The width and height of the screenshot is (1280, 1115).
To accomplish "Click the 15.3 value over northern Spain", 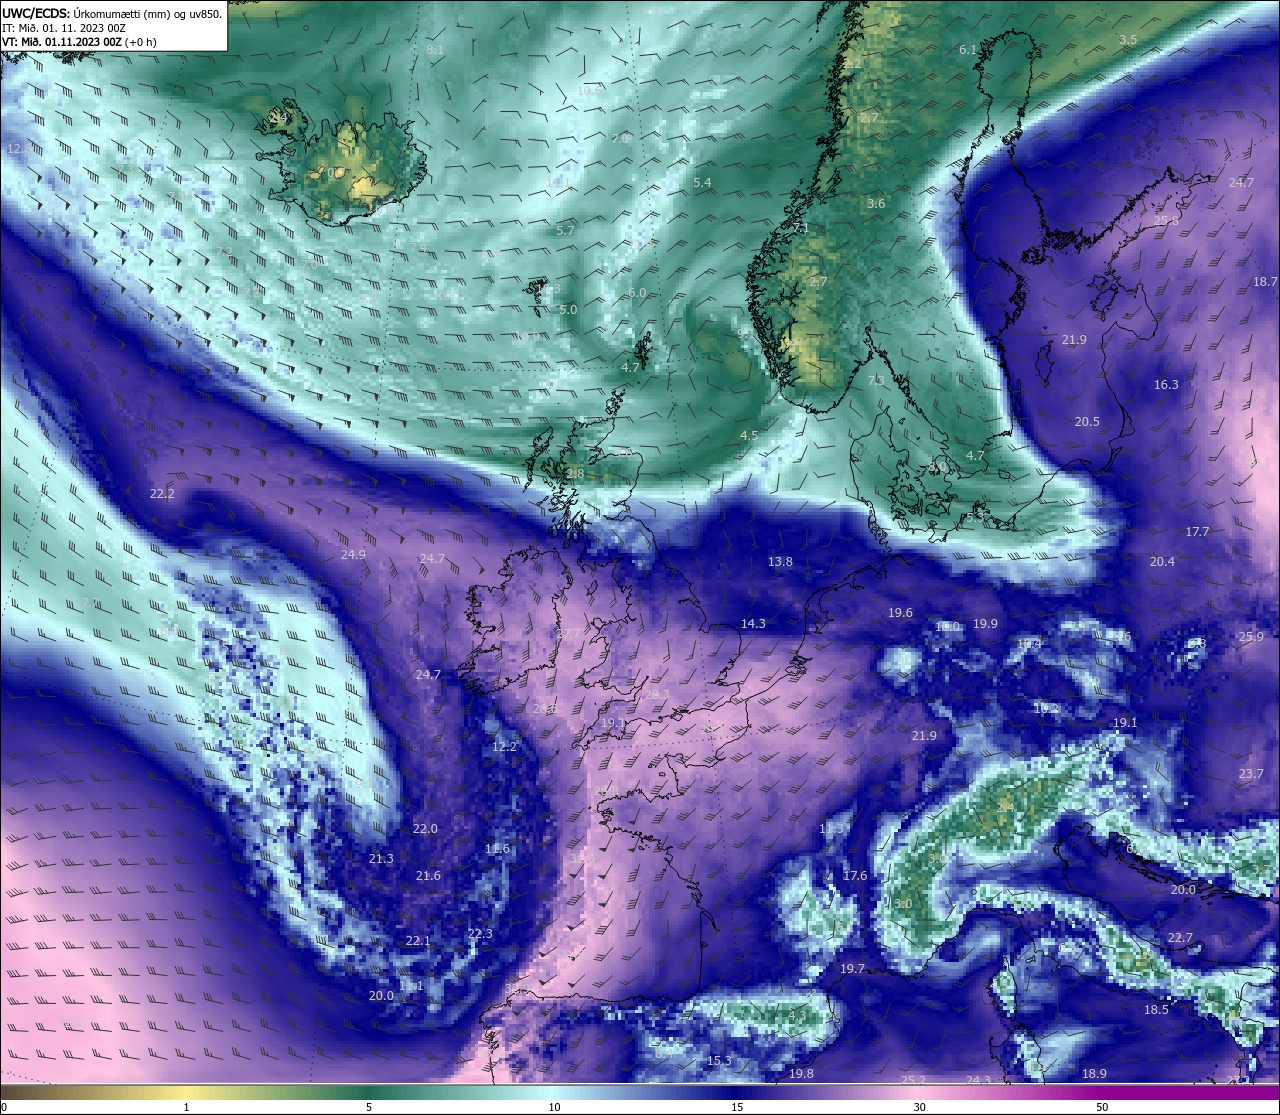I will (x=719, y=1061).
